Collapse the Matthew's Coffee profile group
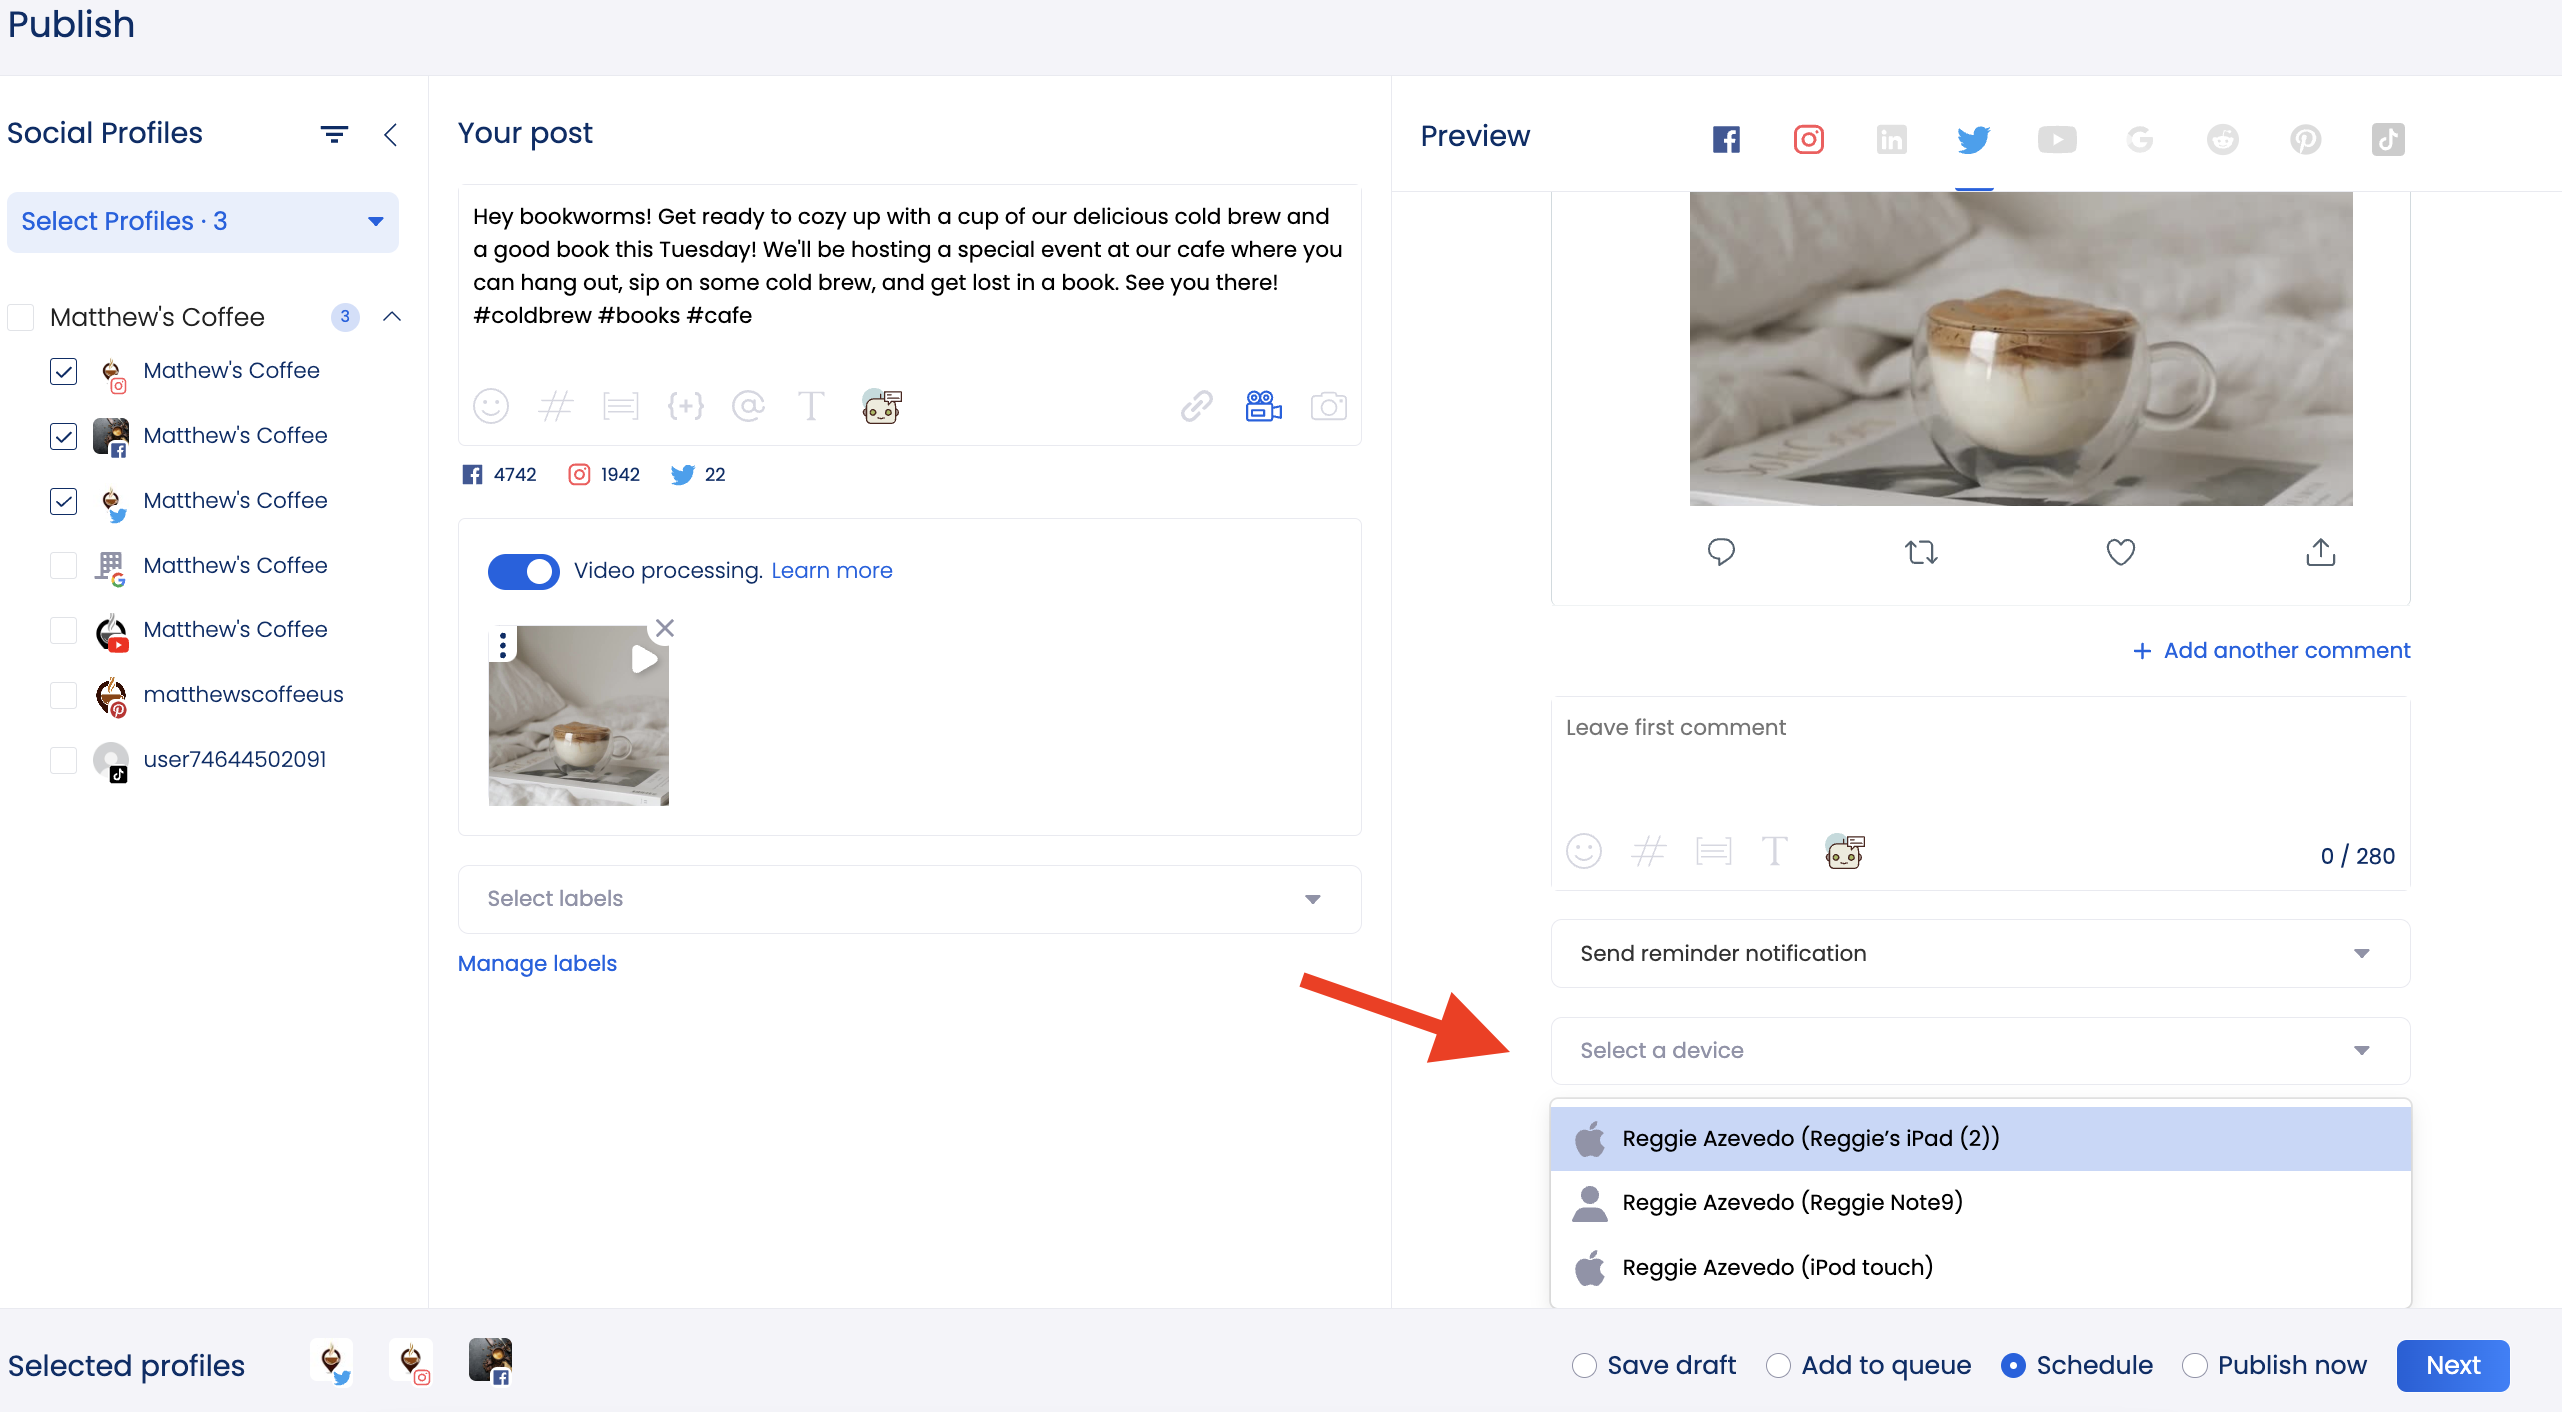Screen dimensions: 2562x1412 pos(392,317)
